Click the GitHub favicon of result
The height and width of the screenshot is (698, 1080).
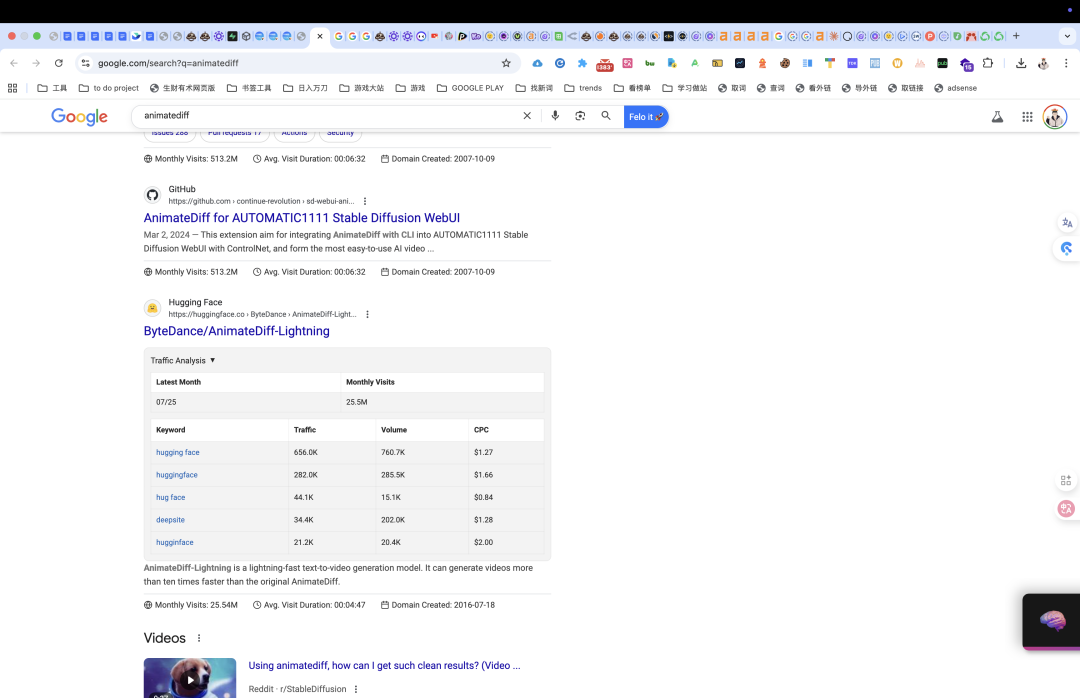152,195
